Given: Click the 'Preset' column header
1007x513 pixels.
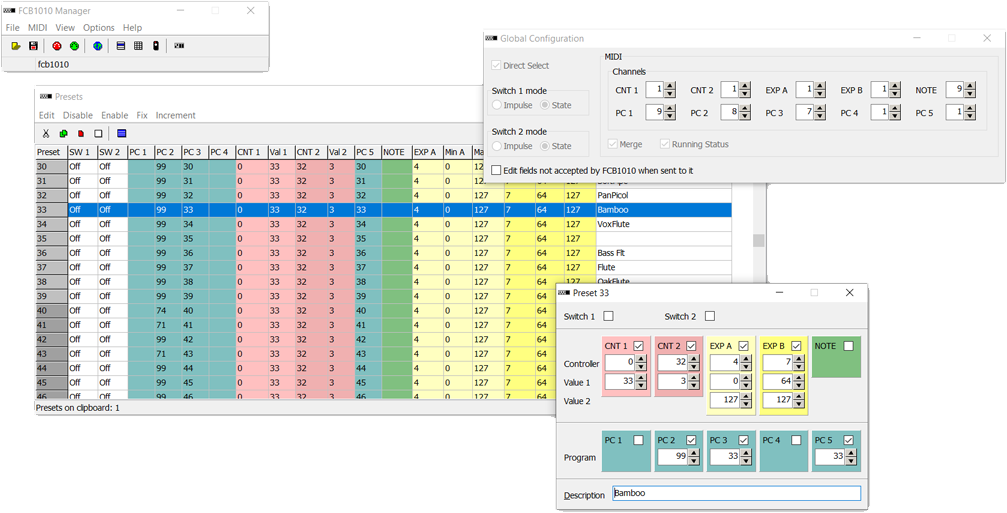Looking at the screenshot, I should 51,152.
